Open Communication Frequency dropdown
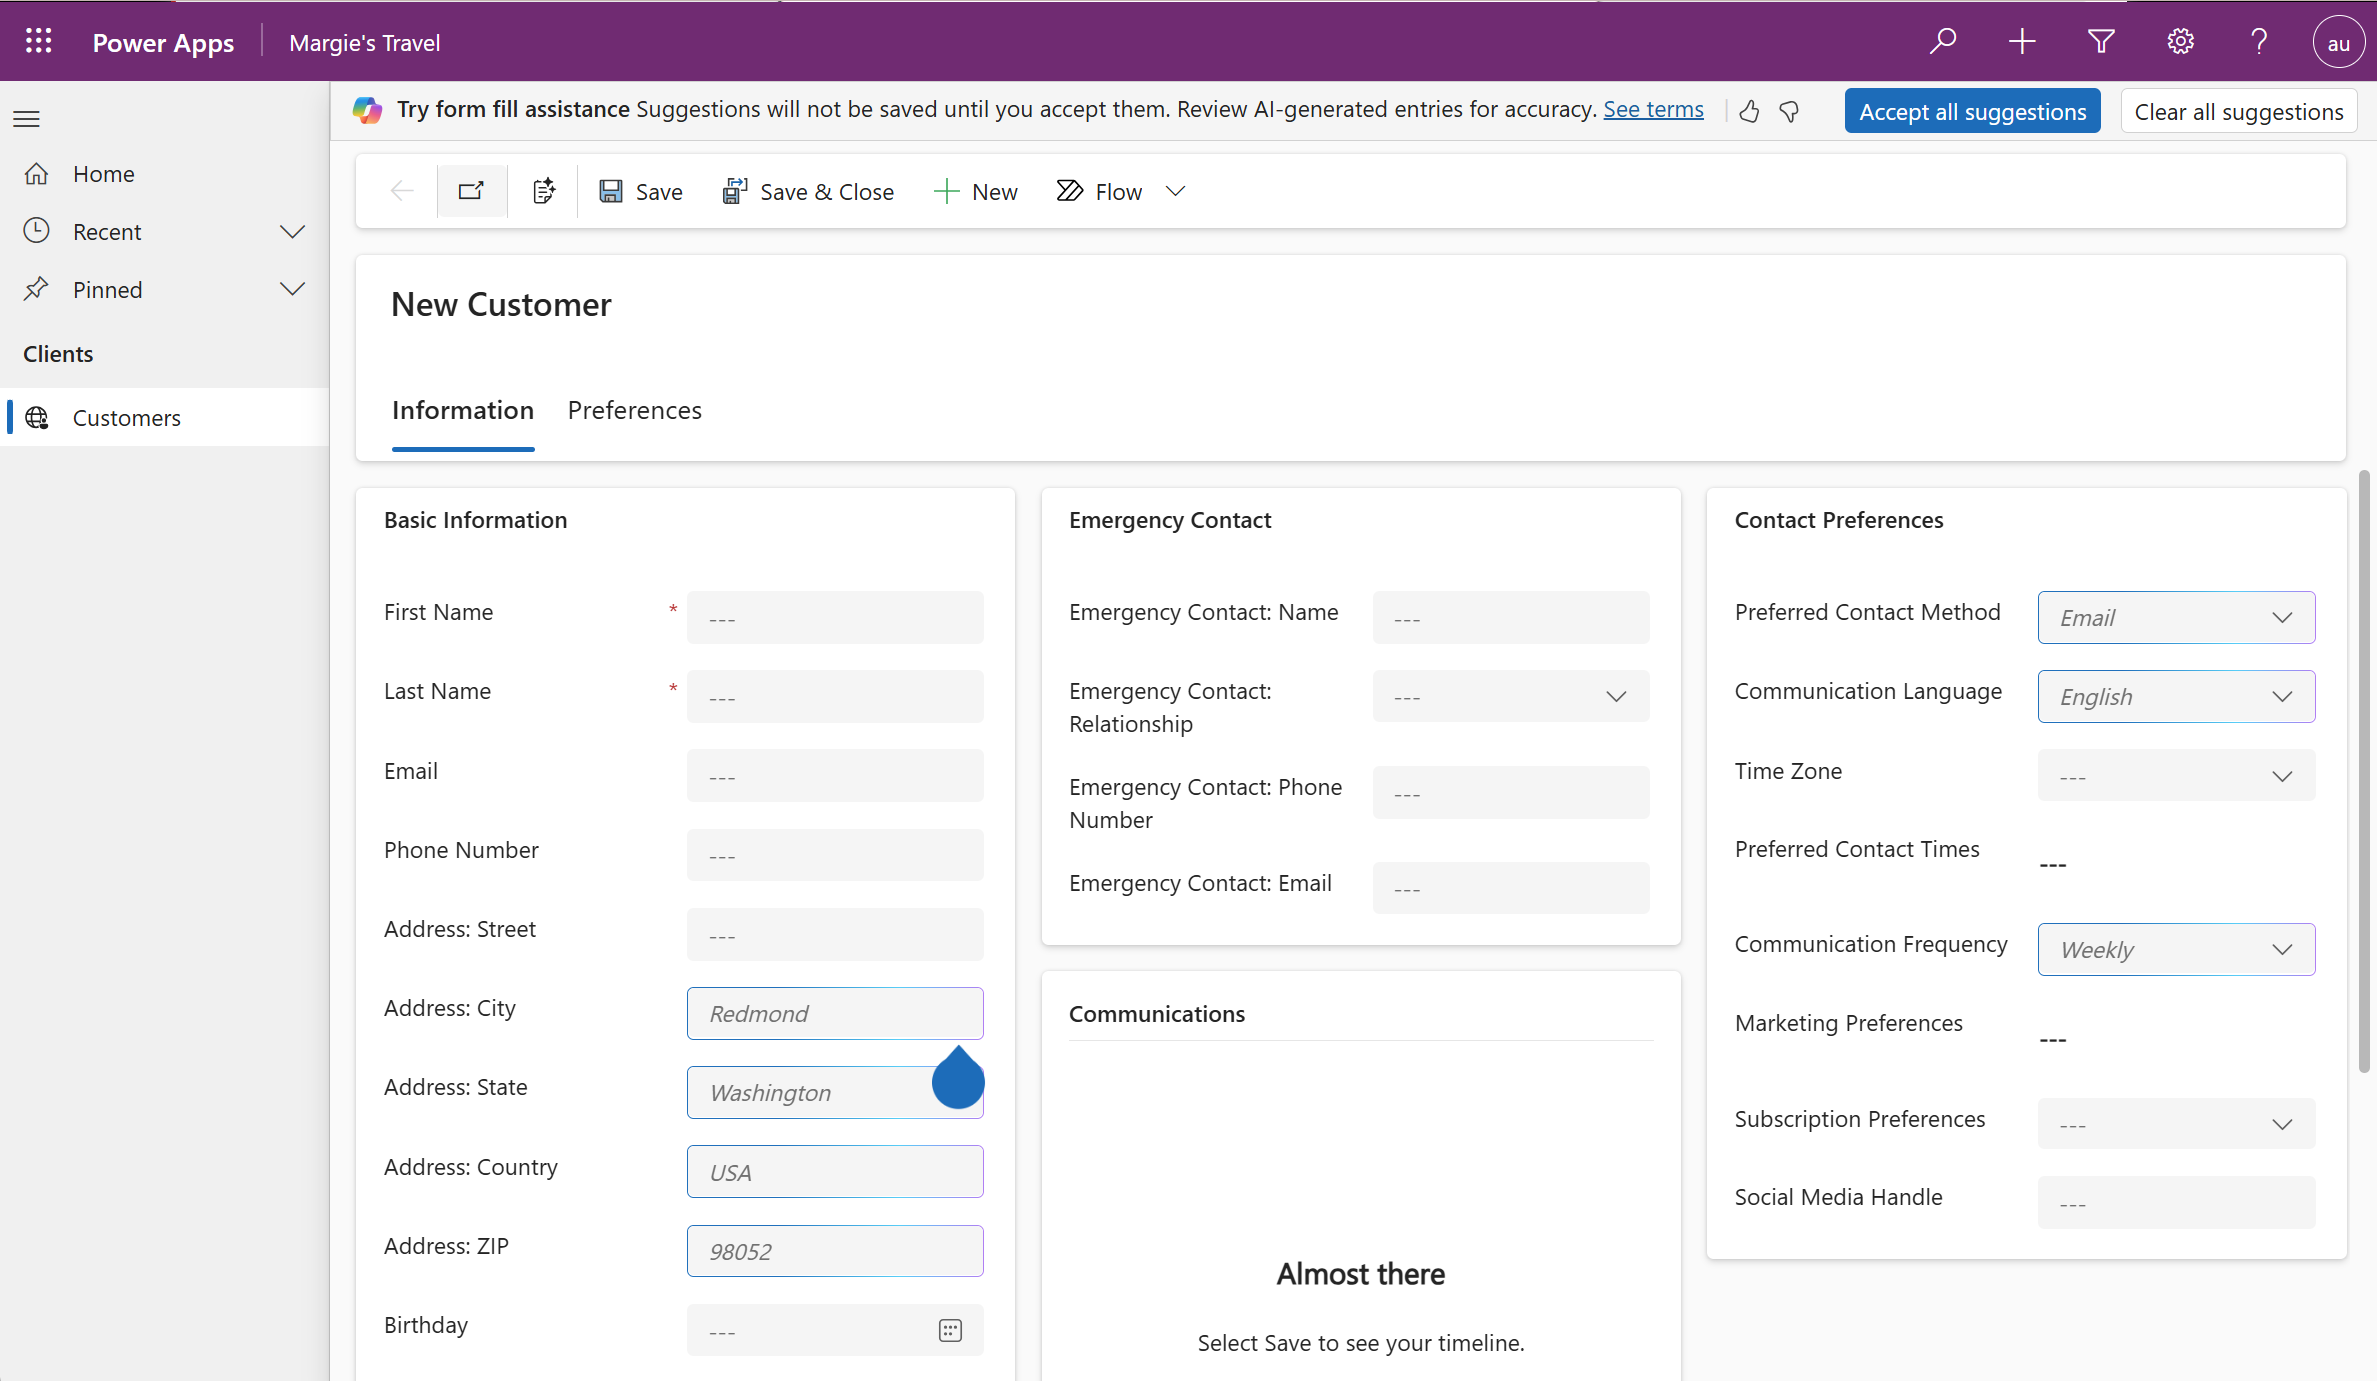 (2176, 949)
